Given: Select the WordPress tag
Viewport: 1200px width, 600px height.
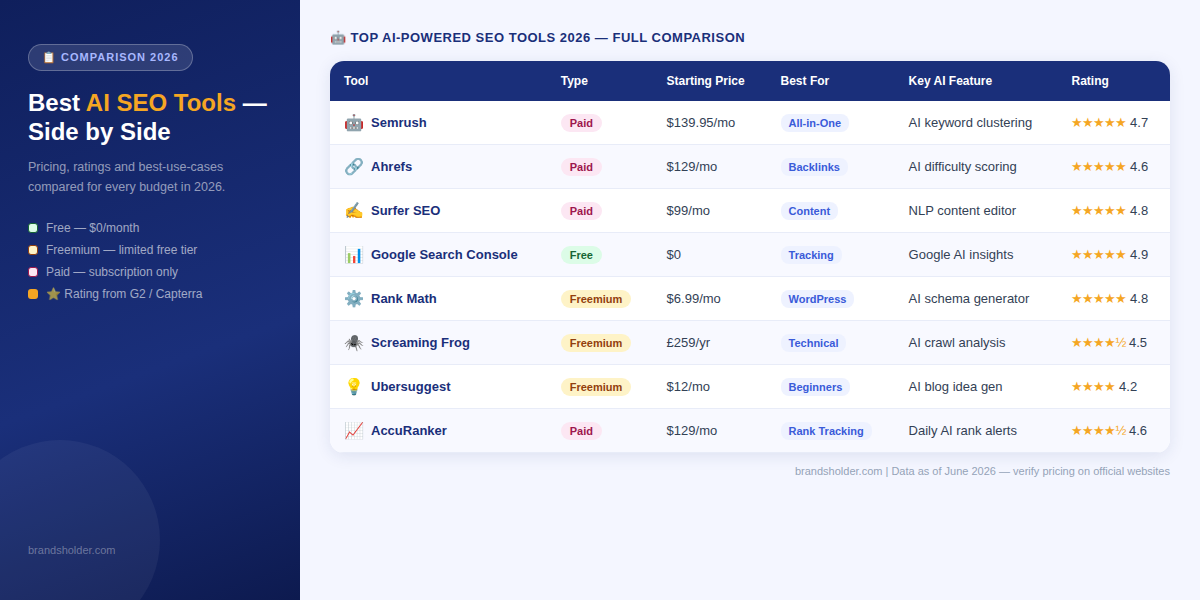Looking at the screenshot, I should tap(817, 299).
